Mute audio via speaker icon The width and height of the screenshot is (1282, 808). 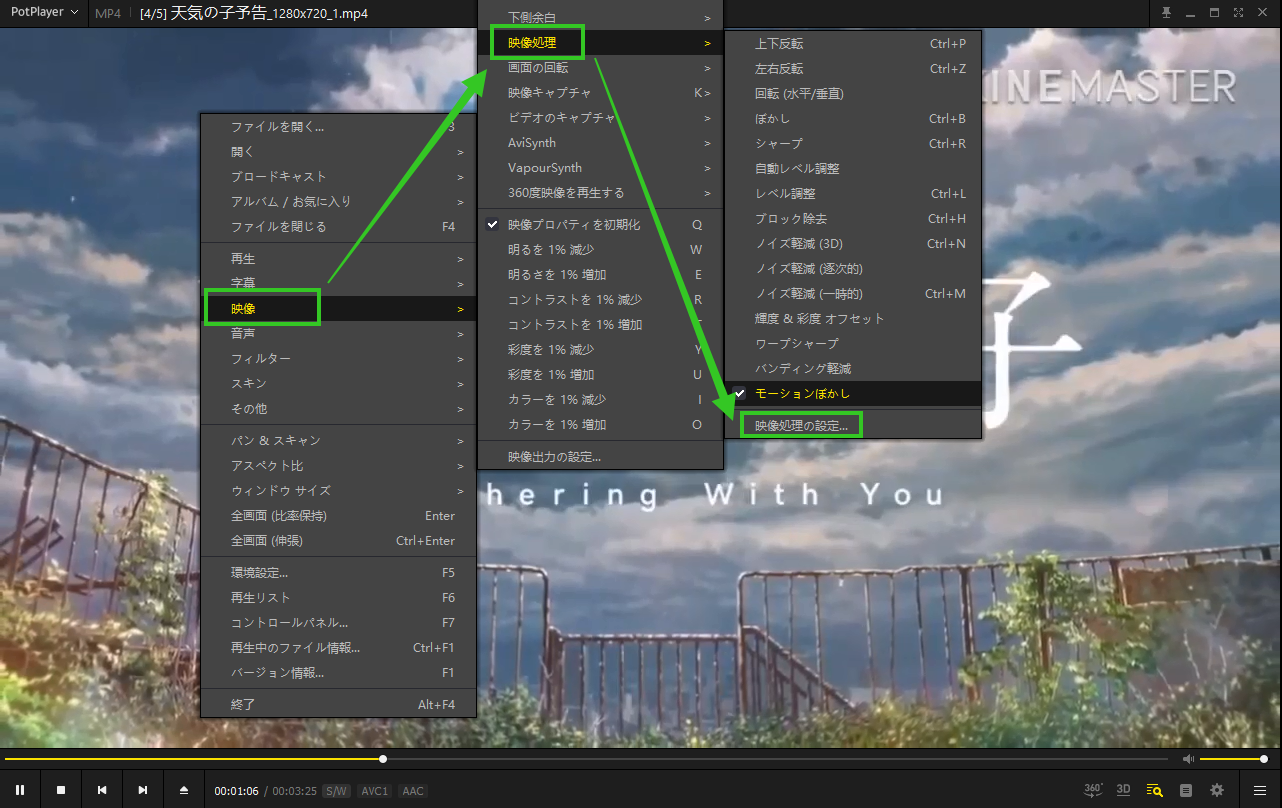1188,759
